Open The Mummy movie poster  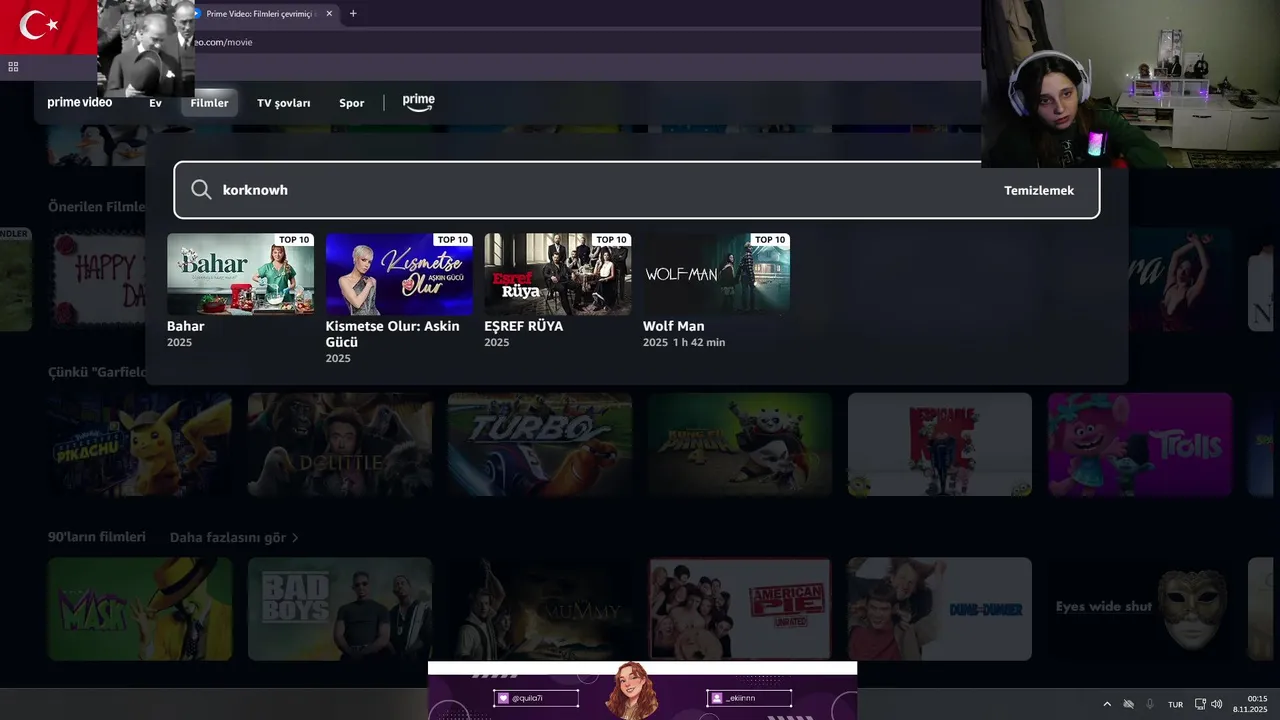point(540,609)
